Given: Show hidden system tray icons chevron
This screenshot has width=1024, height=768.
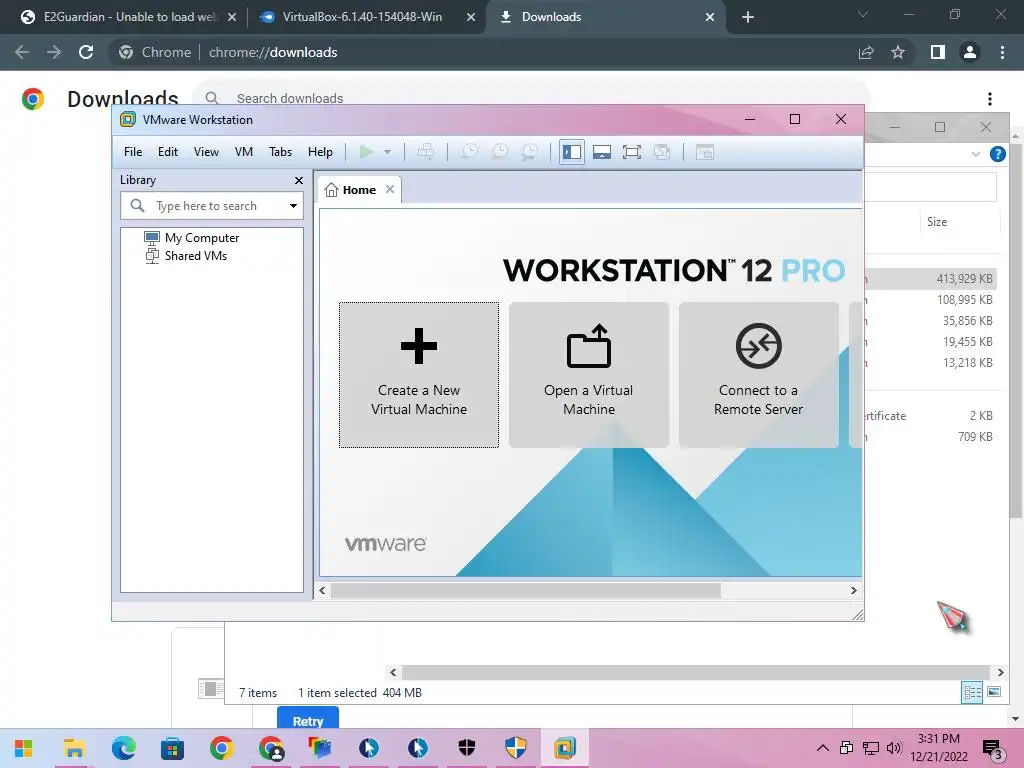Looking at the screenshot, I should [823, 748].
